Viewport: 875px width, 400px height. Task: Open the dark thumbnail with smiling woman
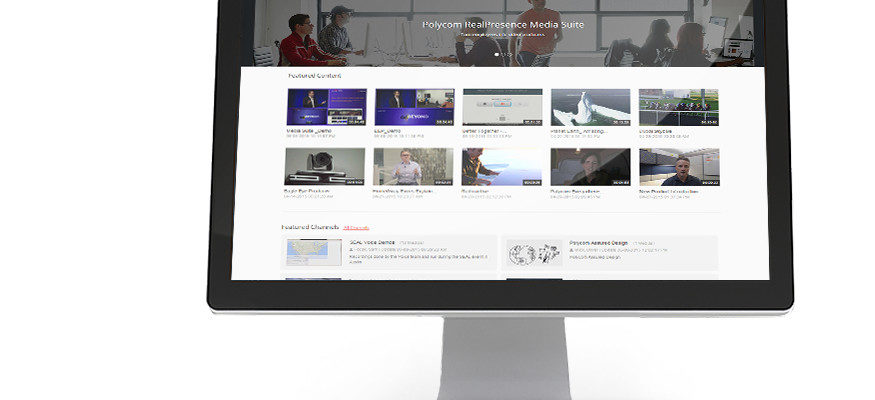click(590, 166)
